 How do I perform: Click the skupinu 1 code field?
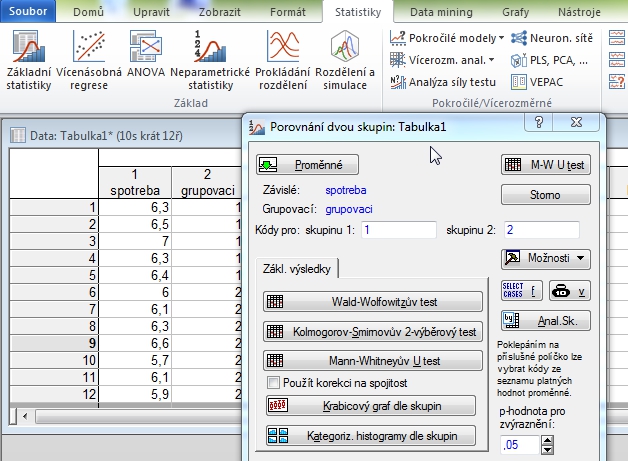(x=399, y=230)
